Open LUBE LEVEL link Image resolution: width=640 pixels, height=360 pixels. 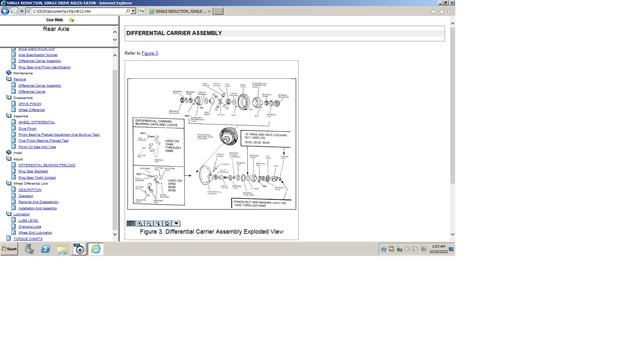point(28,220)
